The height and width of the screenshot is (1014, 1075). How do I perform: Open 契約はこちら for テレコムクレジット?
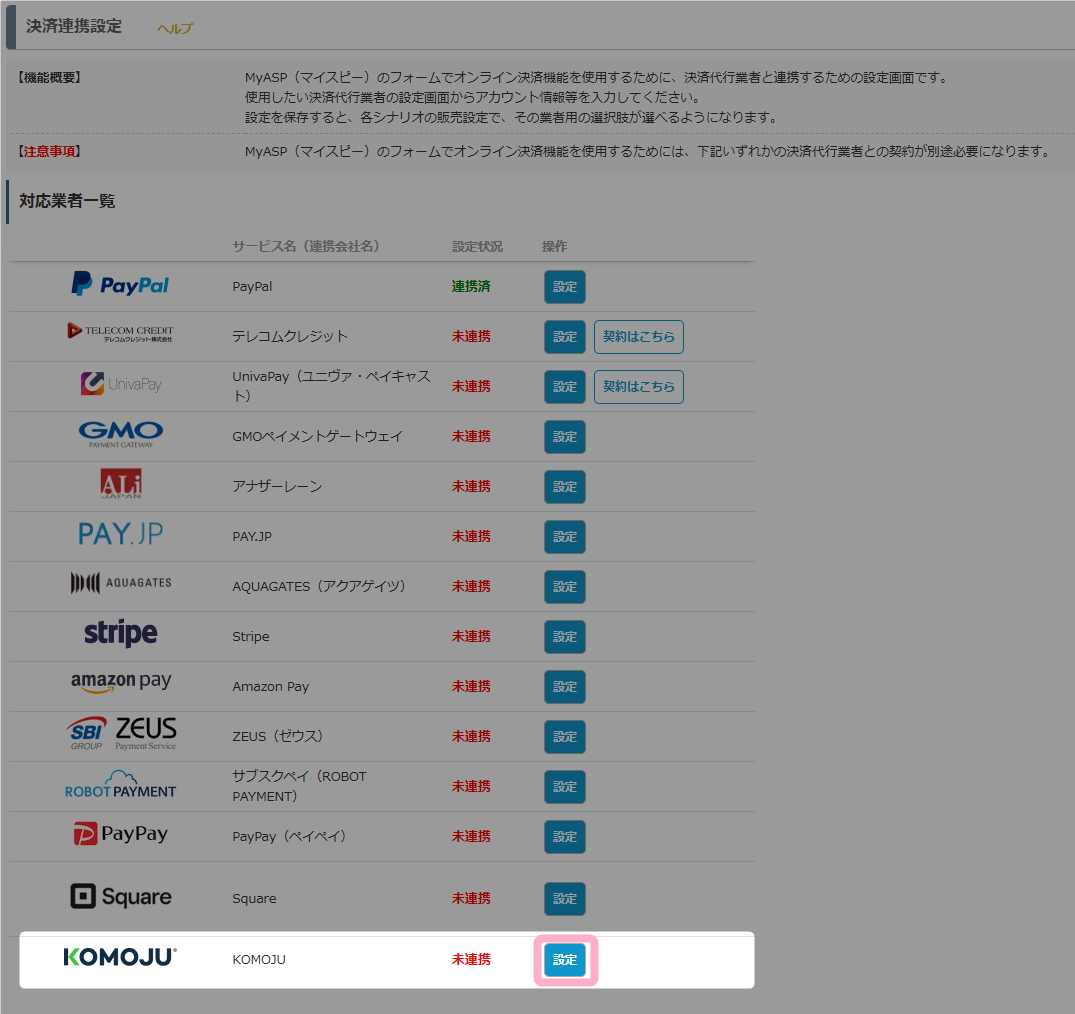pyautogui.click(x=638, y=337)
